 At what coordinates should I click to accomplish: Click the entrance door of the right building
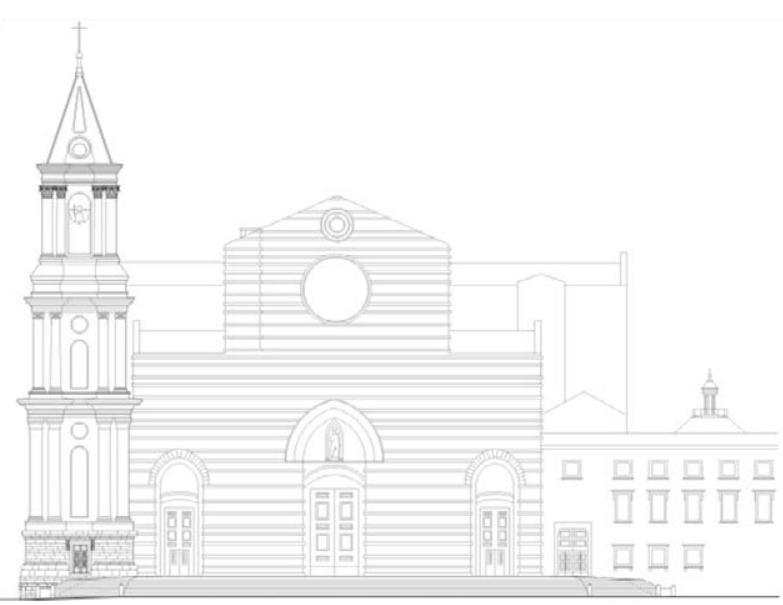[572, 550]
